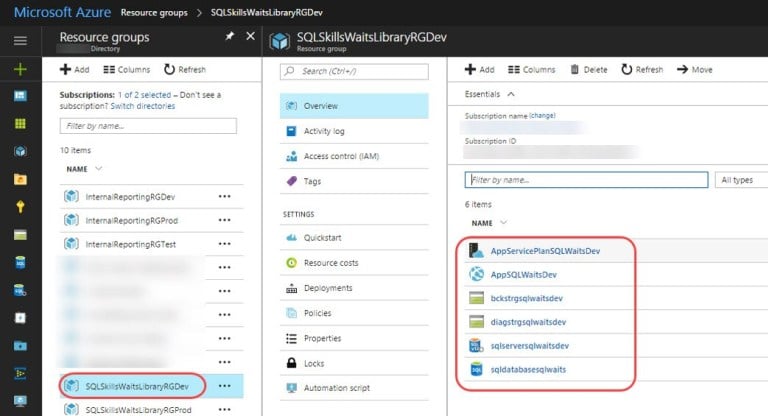Open Access control (IAM)

pyautogui.click(x=354, y=156)
